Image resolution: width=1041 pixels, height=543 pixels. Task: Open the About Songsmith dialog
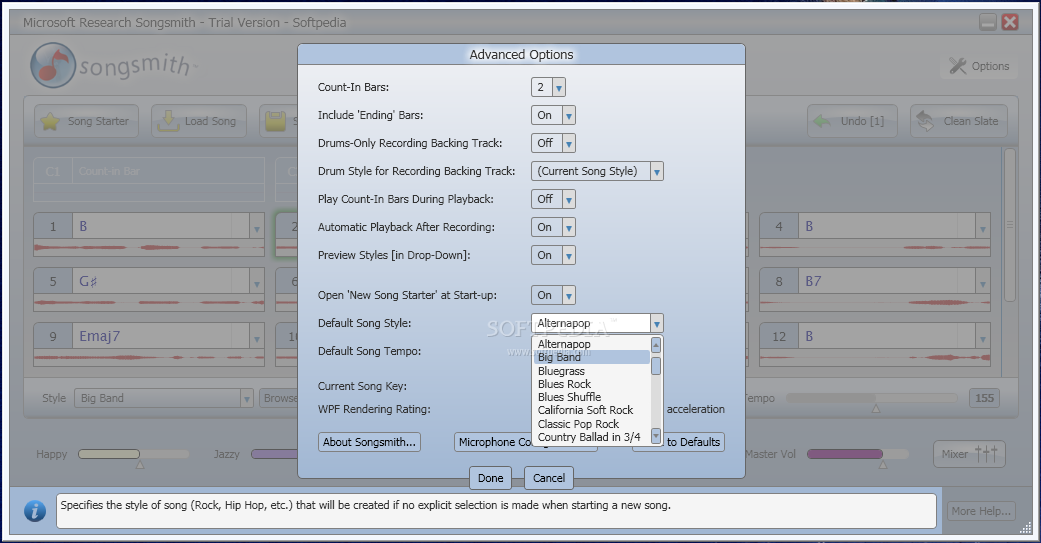click(369, 442)
